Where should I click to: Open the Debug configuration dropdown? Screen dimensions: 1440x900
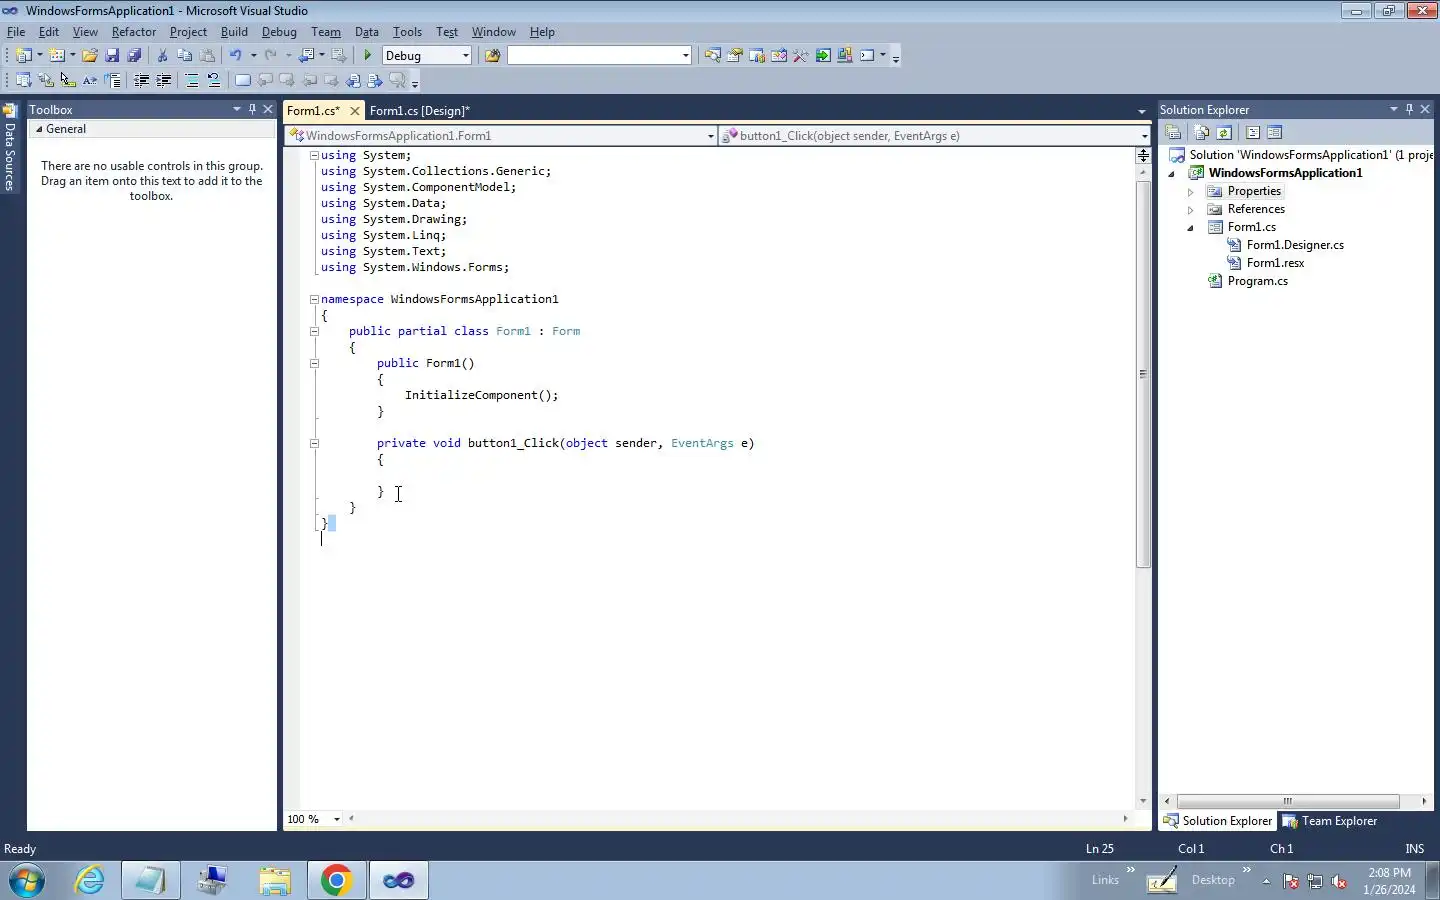465,56
